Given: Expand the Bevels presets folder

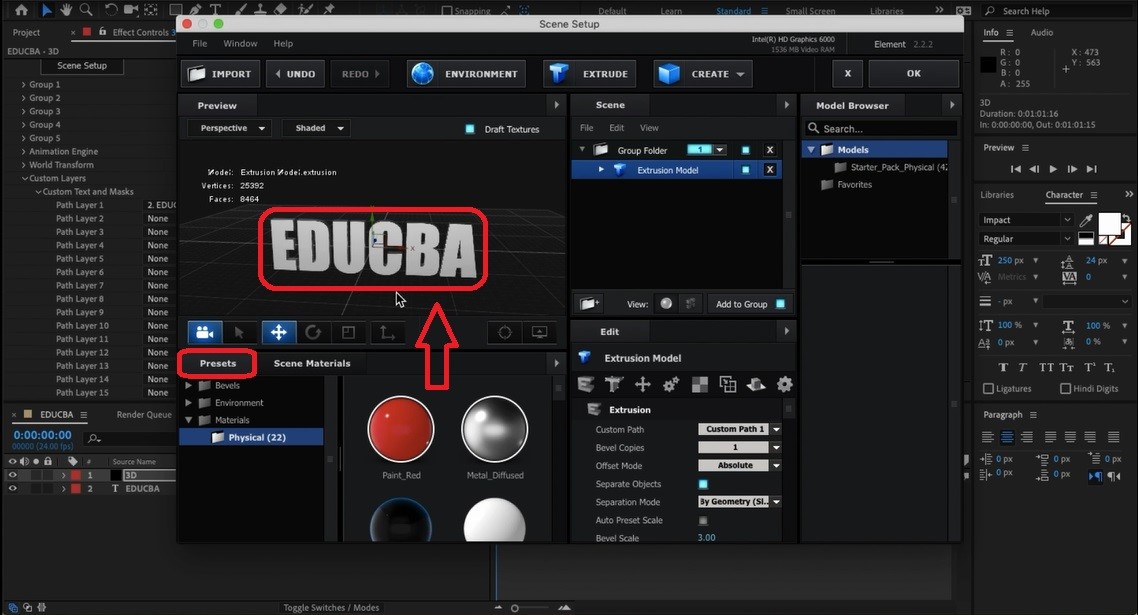Looking at the screenshot, I should tap(189, 386).
